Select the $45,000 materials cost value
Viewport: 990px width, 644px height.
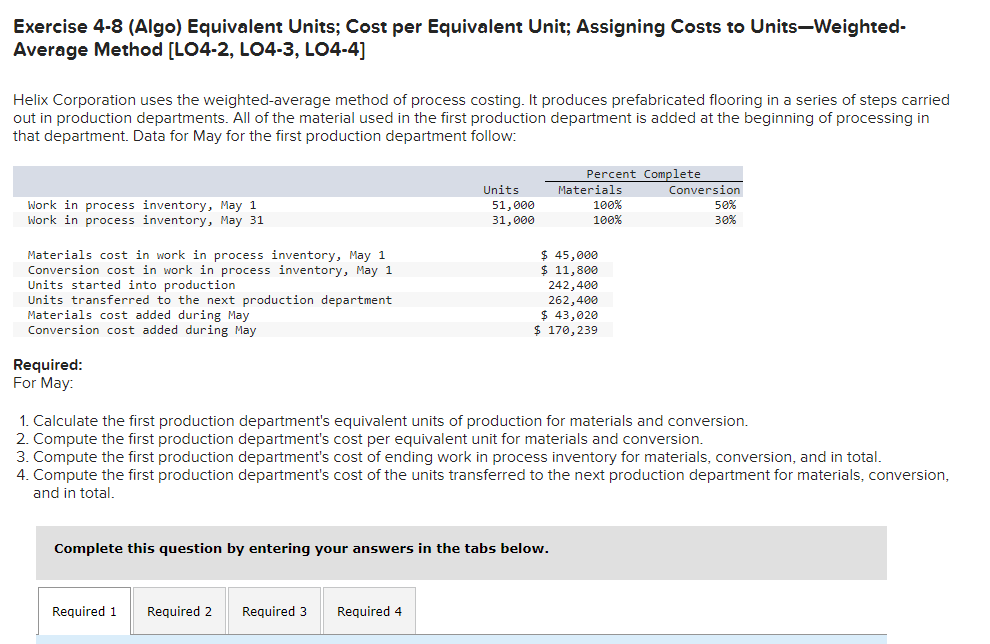568,254
